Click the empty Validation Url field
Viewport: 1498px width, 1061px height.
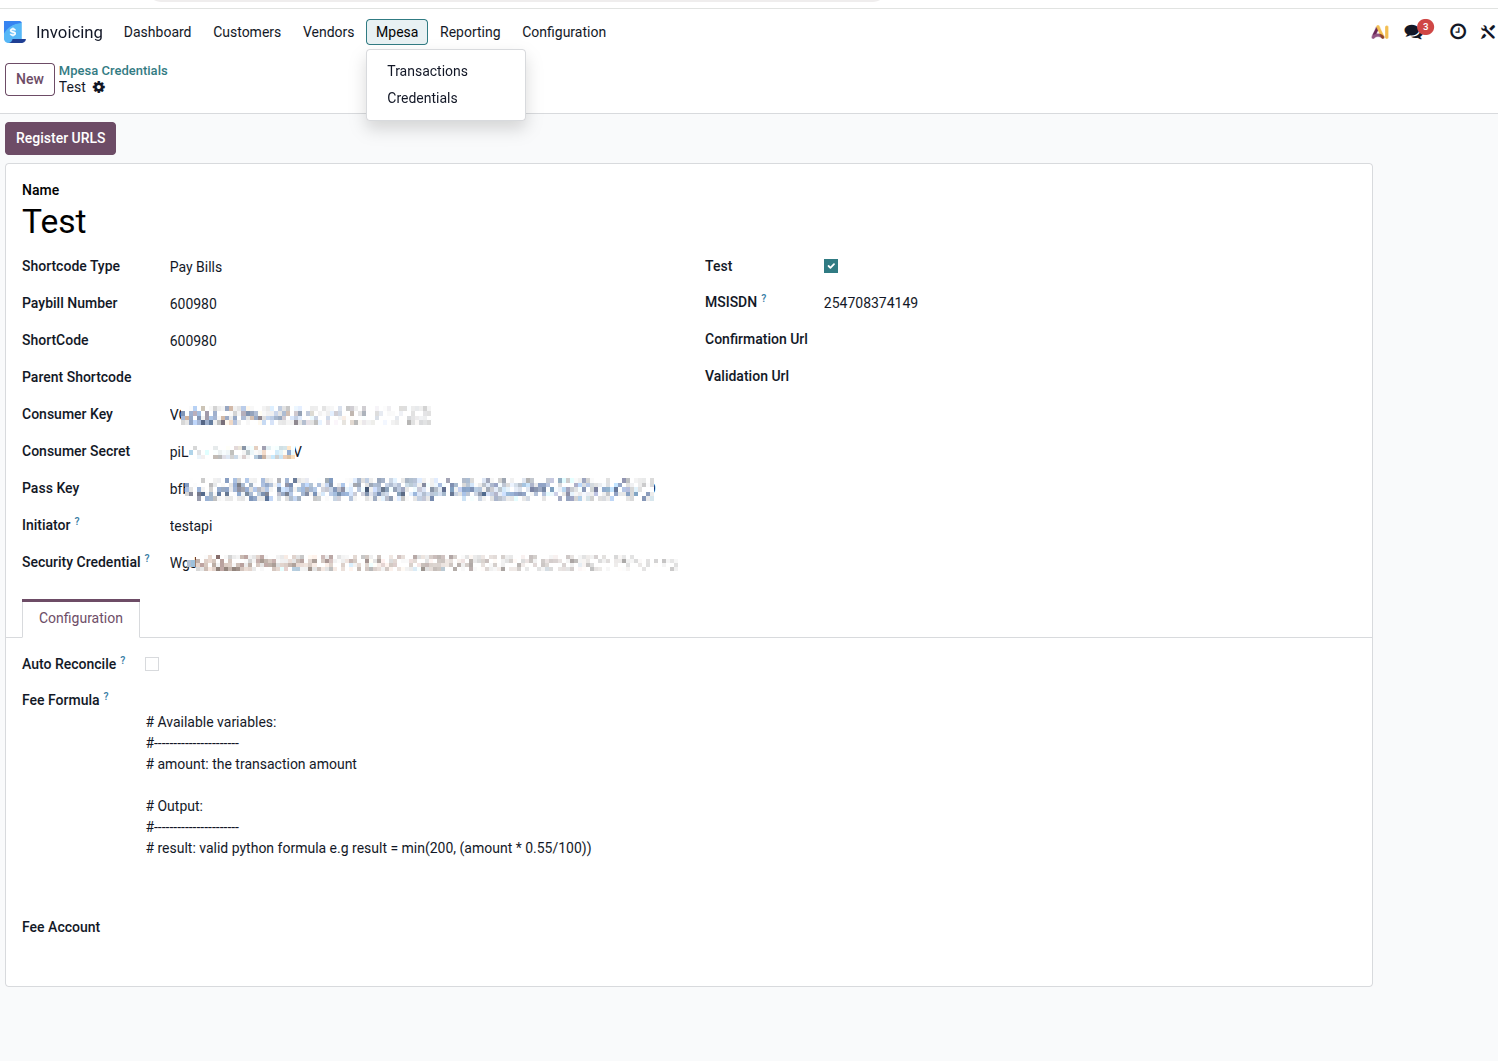[x=1089, y=377]
